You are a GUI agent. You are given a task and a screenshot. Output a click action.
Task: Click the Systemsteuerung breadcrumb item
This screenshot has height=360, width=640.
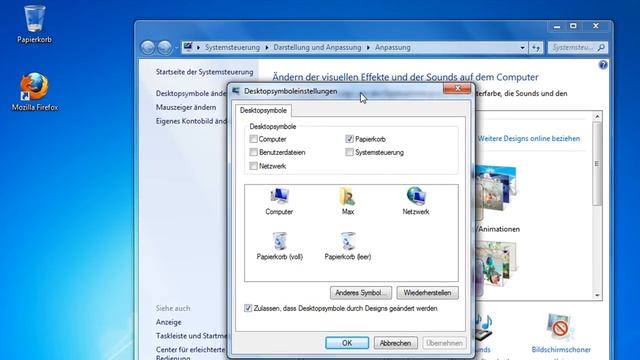click(x=232, y=47)
